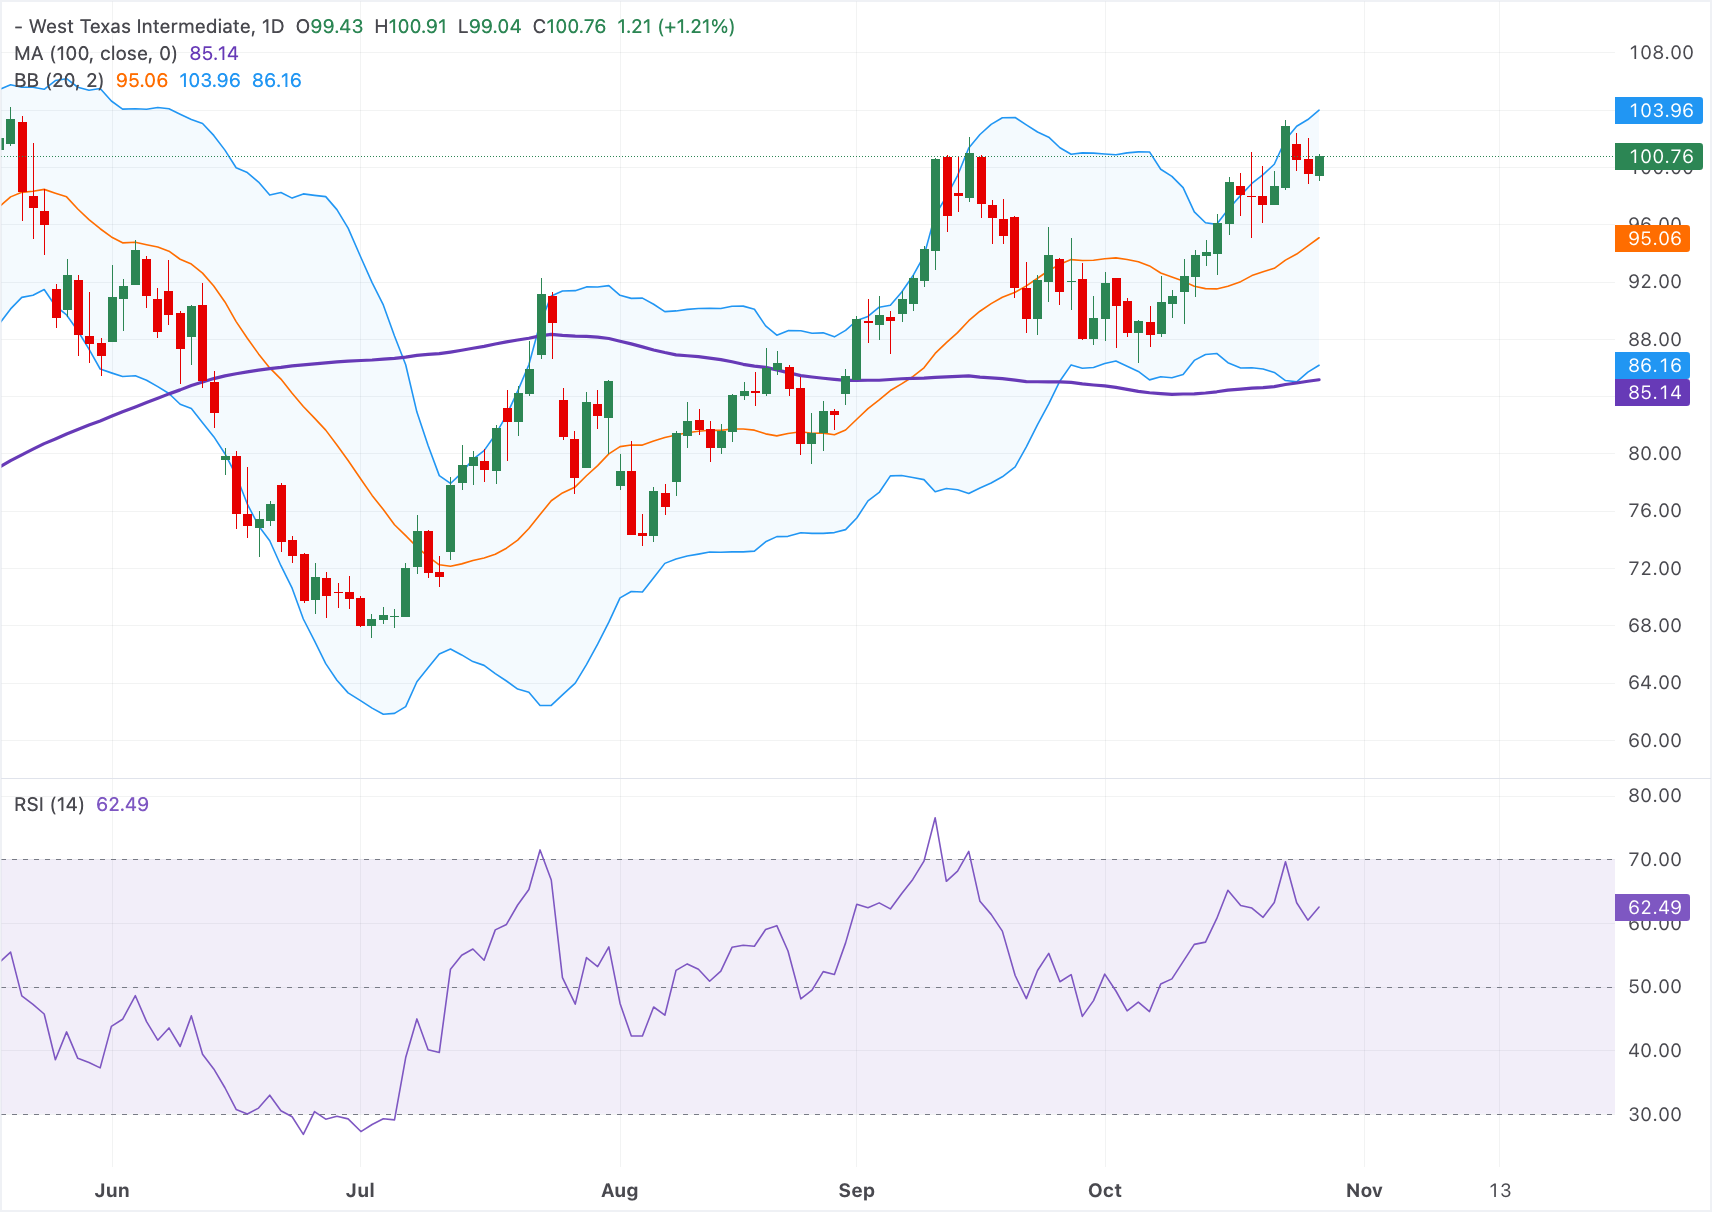1712x1223 pixels.
Task: Click the purple 62.49 RSI axis tag
Action: coord(1653,908)
